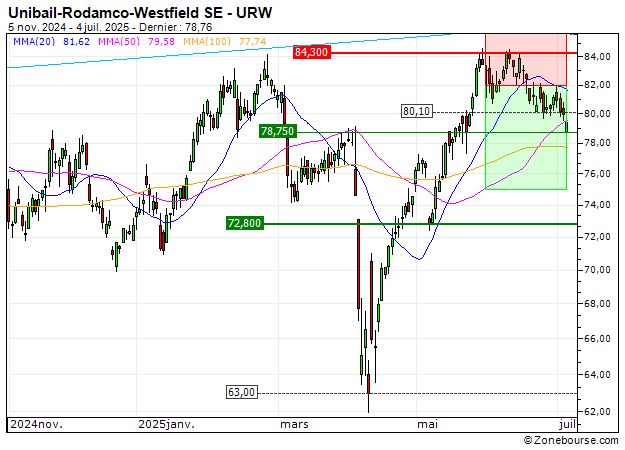Click the juil axis label
This screenshot has height=450, width=625.
(x=567, y=424)
